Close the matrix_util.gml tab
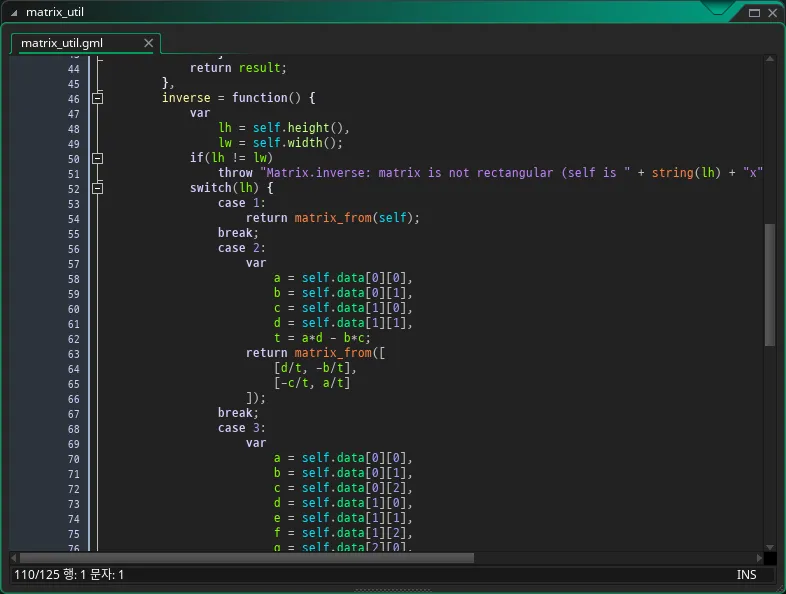 pos(149,43)
